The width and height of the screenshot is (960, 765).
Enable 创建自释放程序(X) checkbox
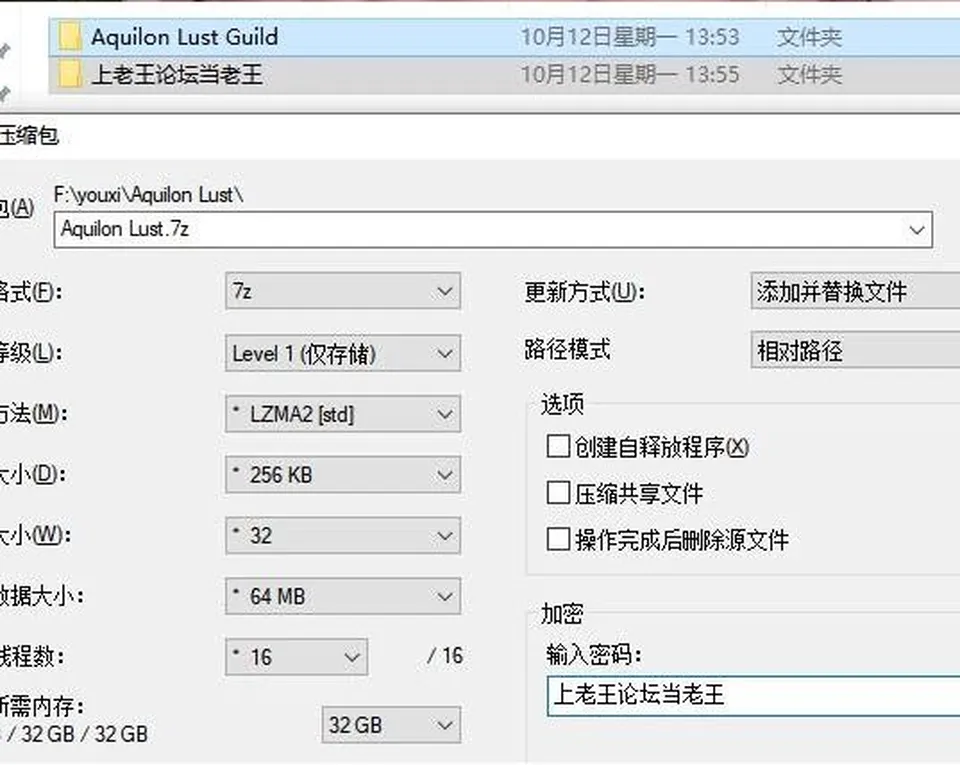[558, 446]
